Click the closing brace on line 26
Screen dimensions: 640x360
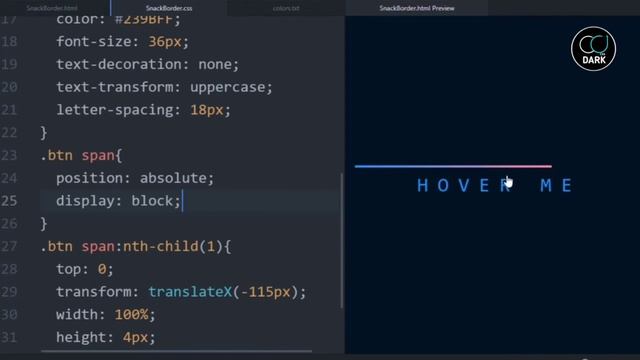click(x=44, y=224)
